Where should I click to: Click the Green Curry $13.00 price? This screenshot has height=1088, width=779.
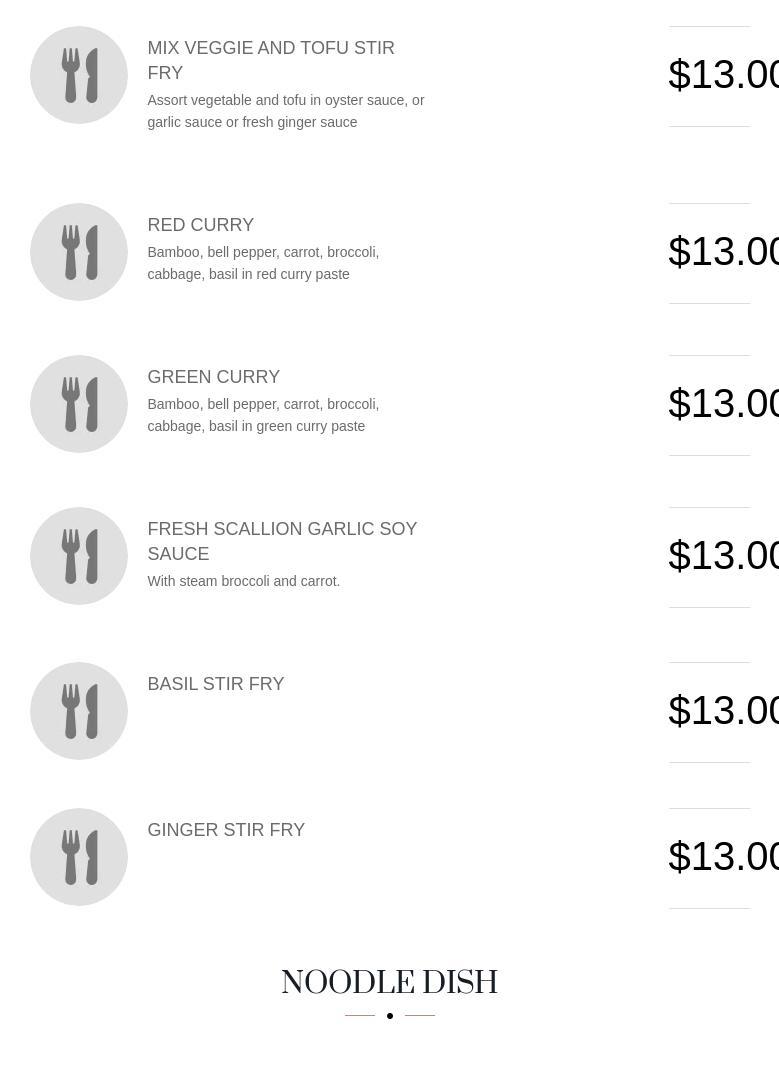(723, 404)
